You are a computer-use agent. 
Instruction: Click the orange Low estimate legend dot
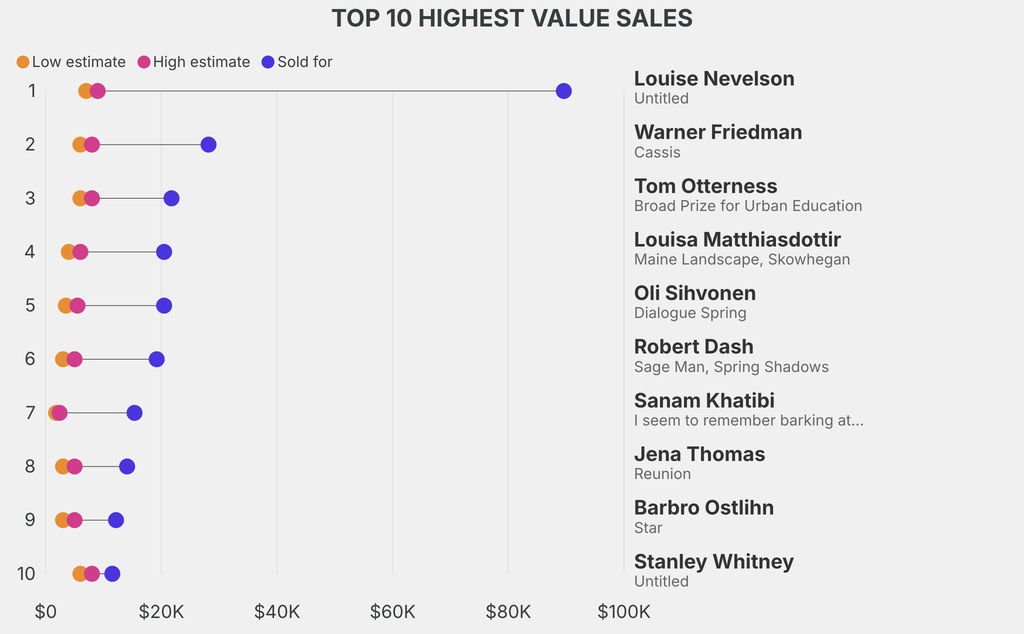coord(23,62)
